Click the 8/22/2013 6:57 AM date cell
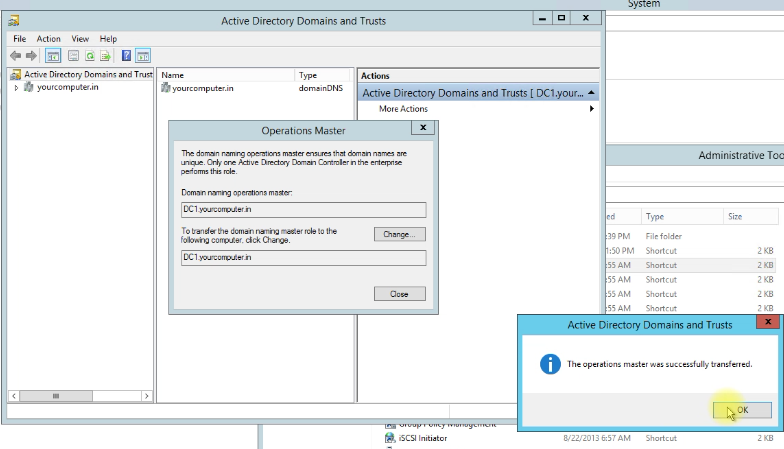This screenshot has height=449, width=784. pos(596,438)
